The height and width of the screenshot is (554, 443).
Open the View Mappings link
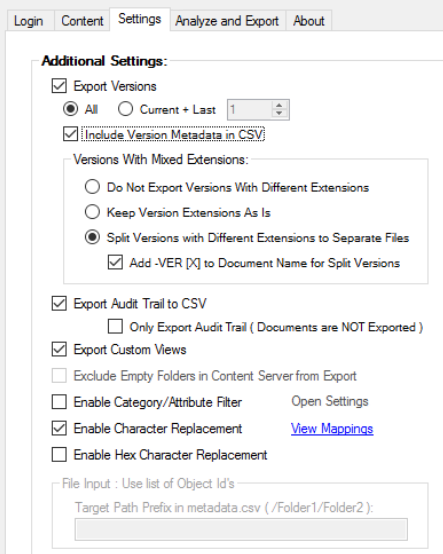pos(332,428)
